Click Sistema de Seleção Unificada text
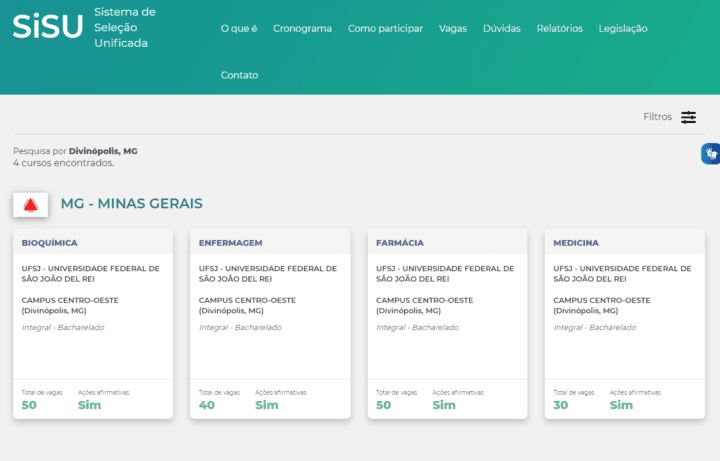The width and height of the screenshot is (720, 461). coord(125,28)
